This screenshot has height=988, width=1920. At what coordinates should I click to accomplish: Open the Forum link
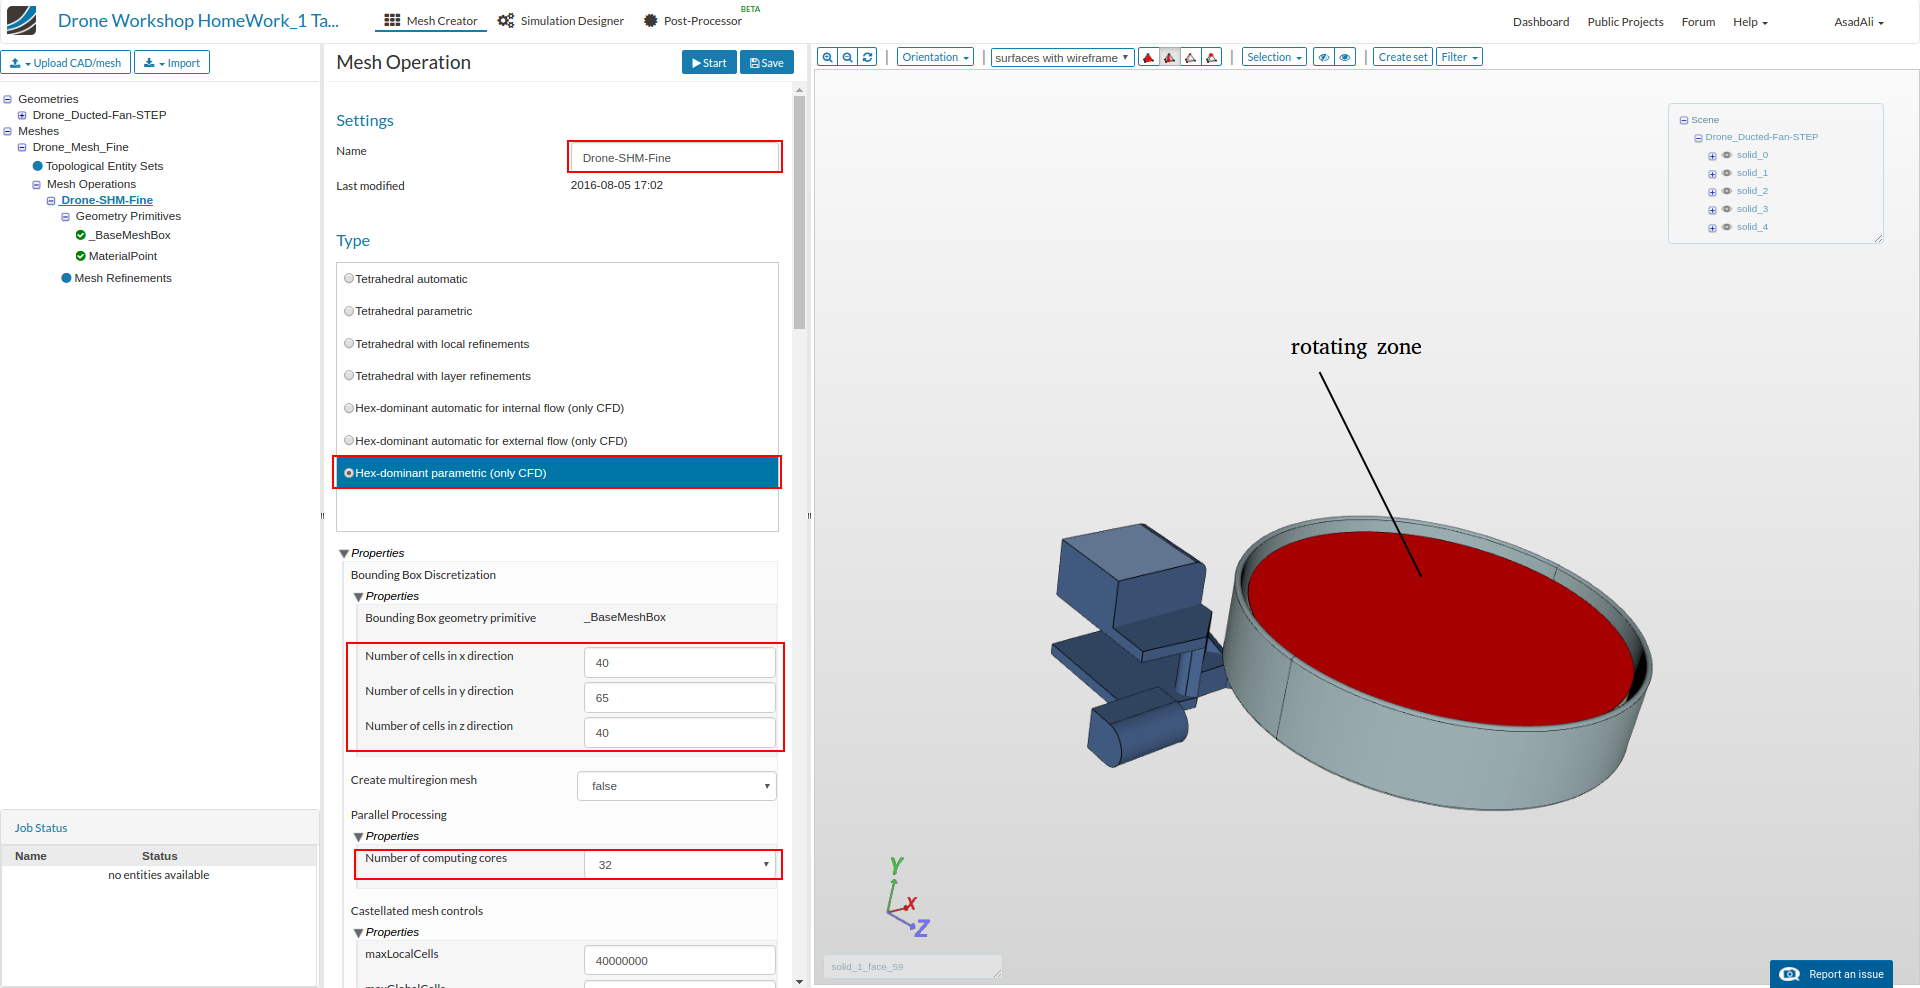[1698, 22]
